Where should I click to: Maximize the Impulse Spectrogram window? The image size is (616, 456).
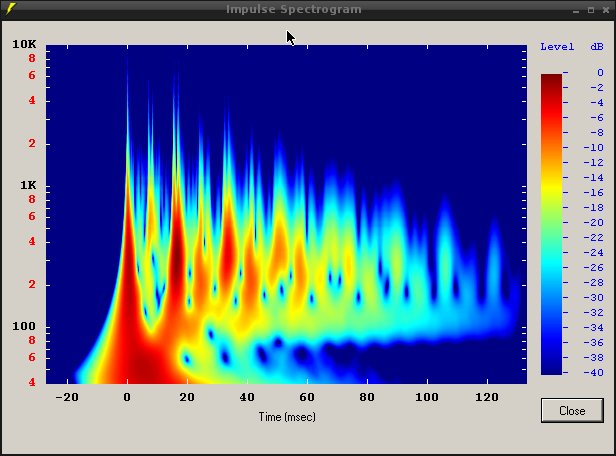[591, 10]
